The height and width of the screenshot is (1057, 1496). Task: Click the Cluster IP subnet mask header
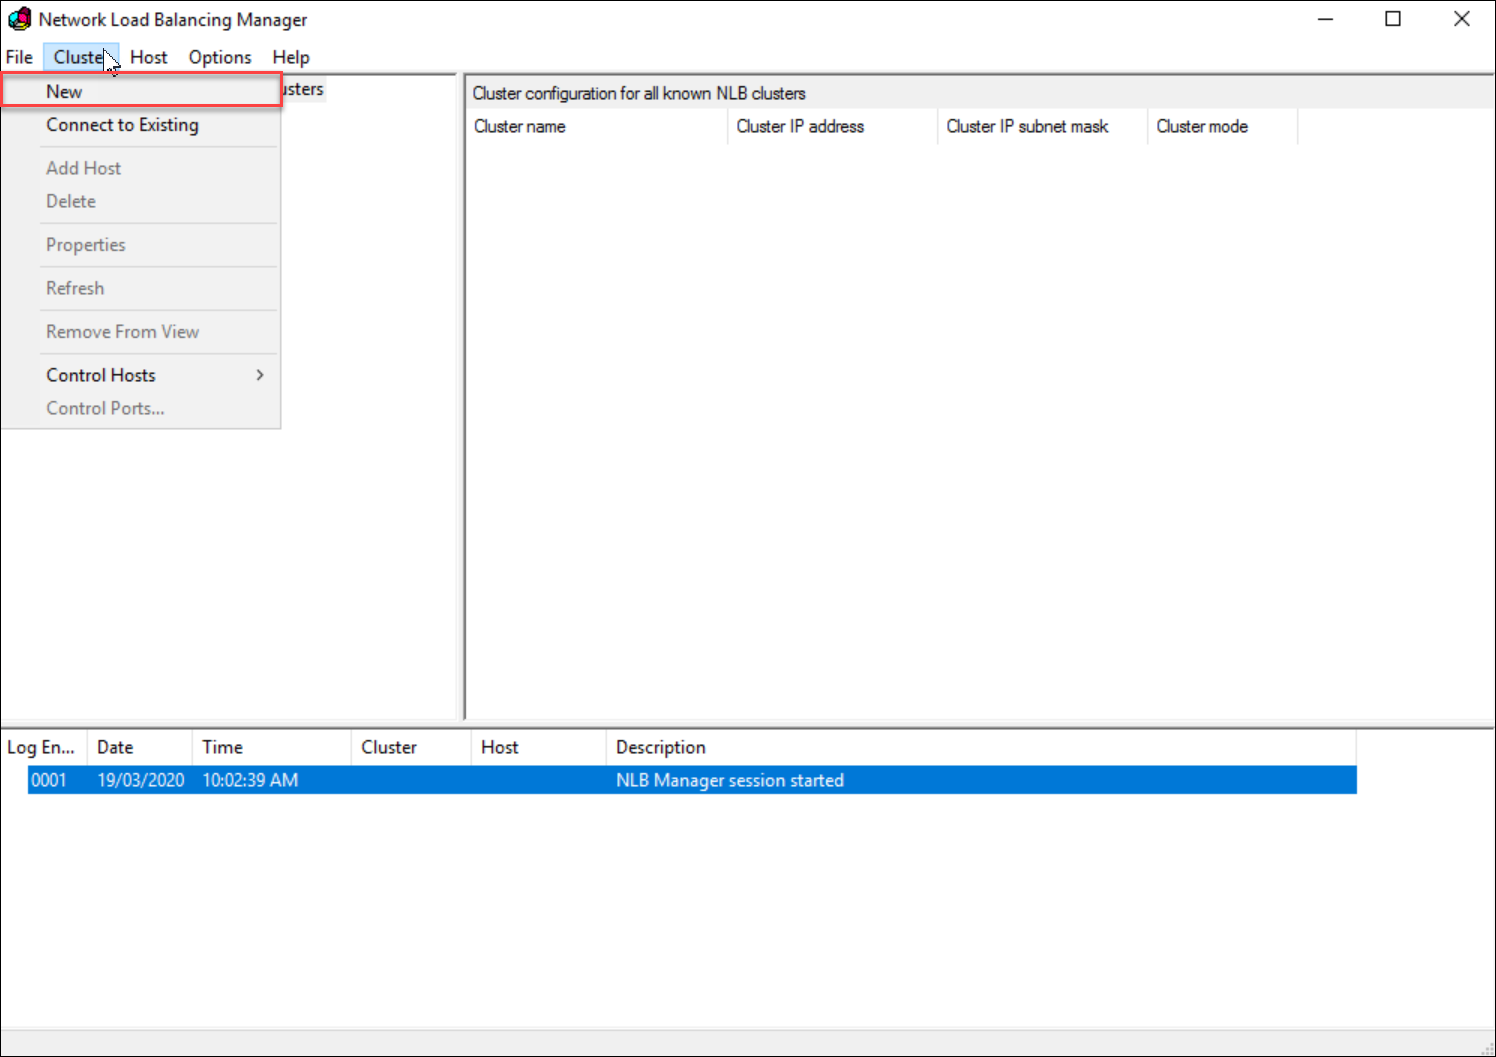click(x=1027, y=126)
